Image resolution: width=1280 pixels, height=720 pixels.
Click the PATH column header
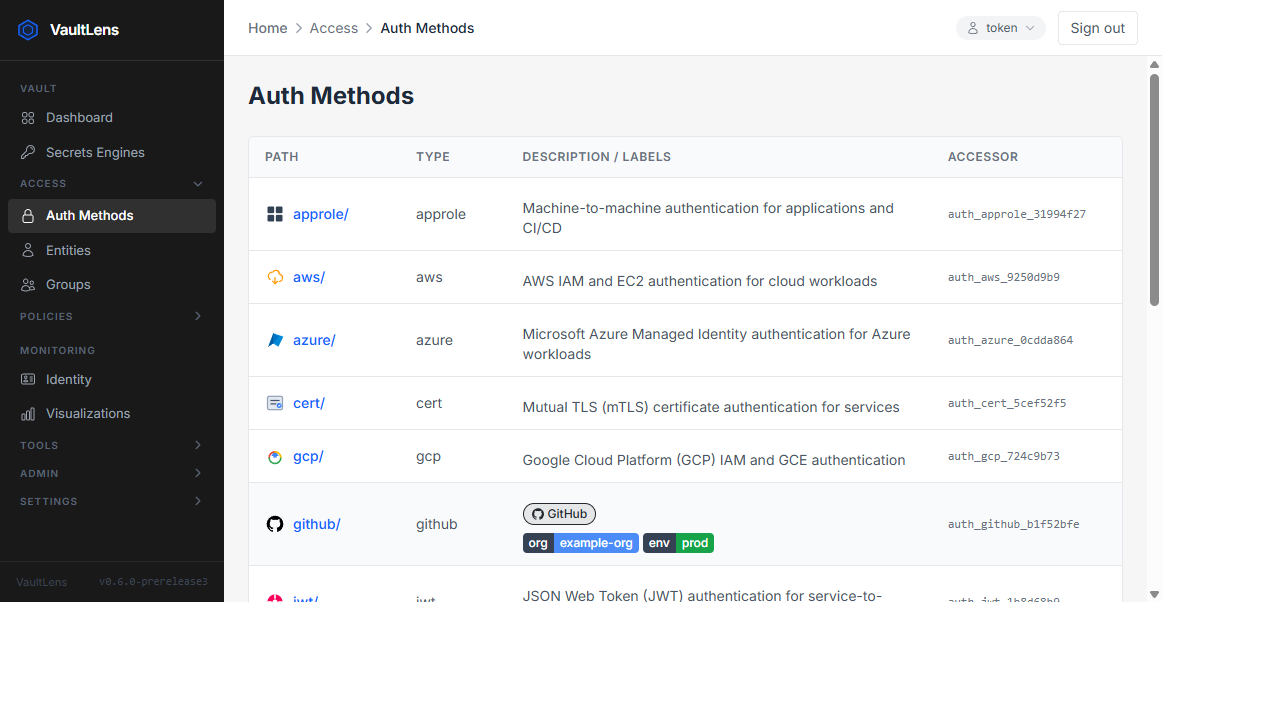[x=282, y=157]
